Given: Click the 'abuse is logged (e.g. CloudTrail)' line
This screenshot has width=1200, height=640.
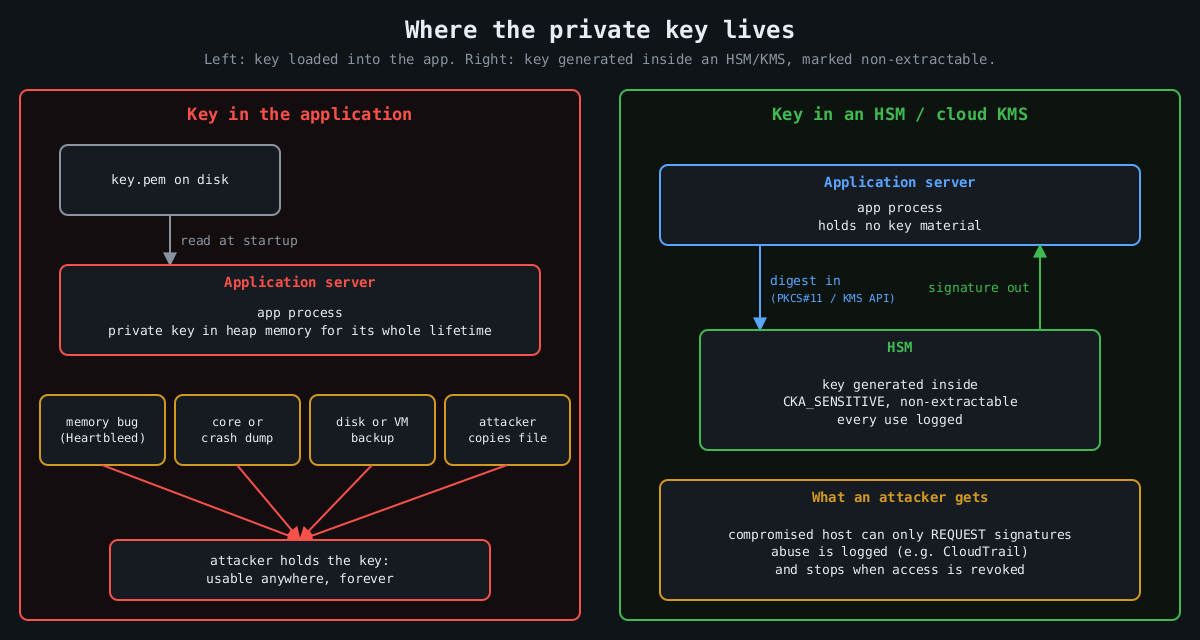Looking at the screenshot, I should coord(900,552).
